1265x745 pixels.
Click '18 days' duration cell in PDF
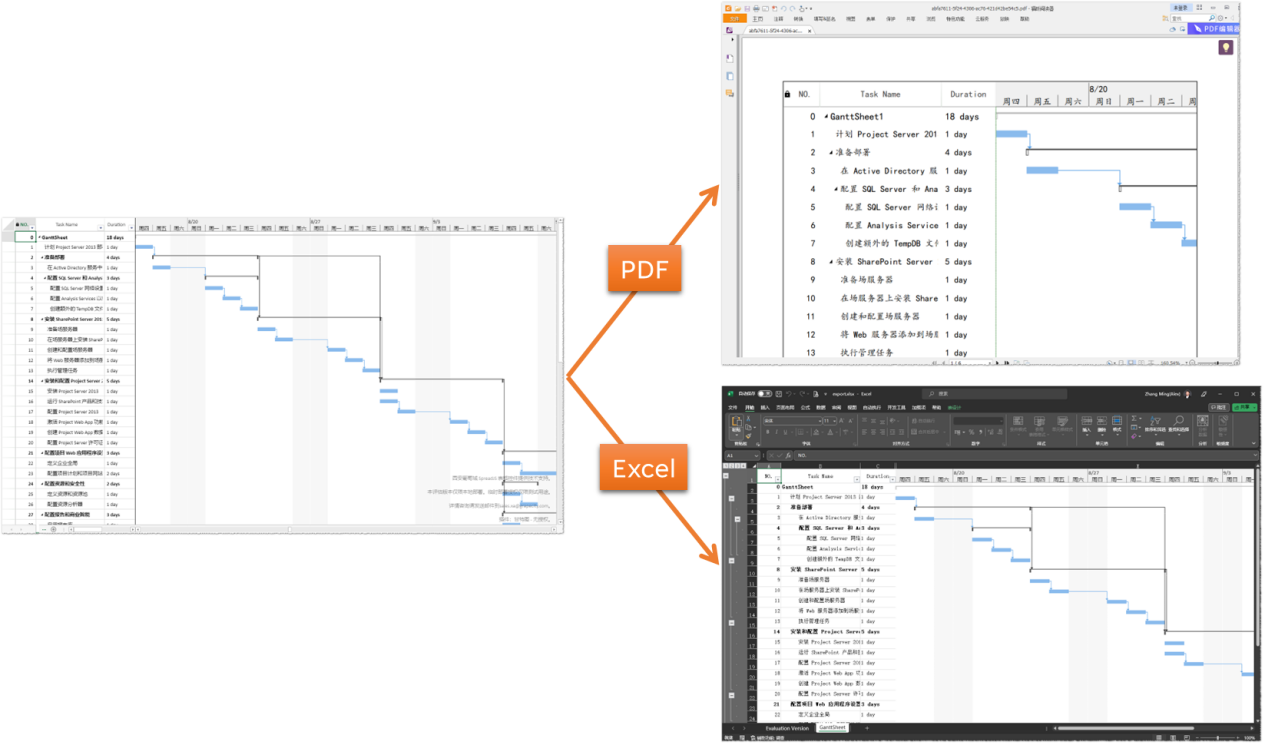click(x=962, y=117)
